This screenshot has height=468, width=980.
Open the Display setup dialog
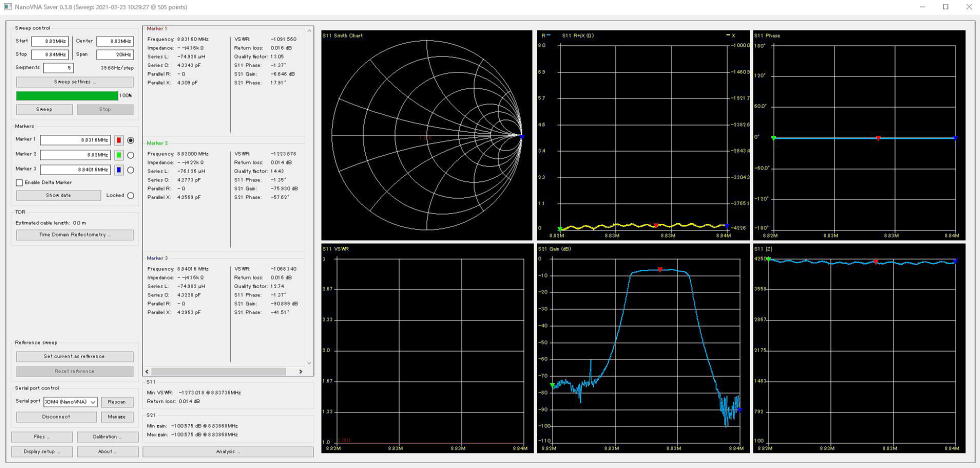(42, 451)
